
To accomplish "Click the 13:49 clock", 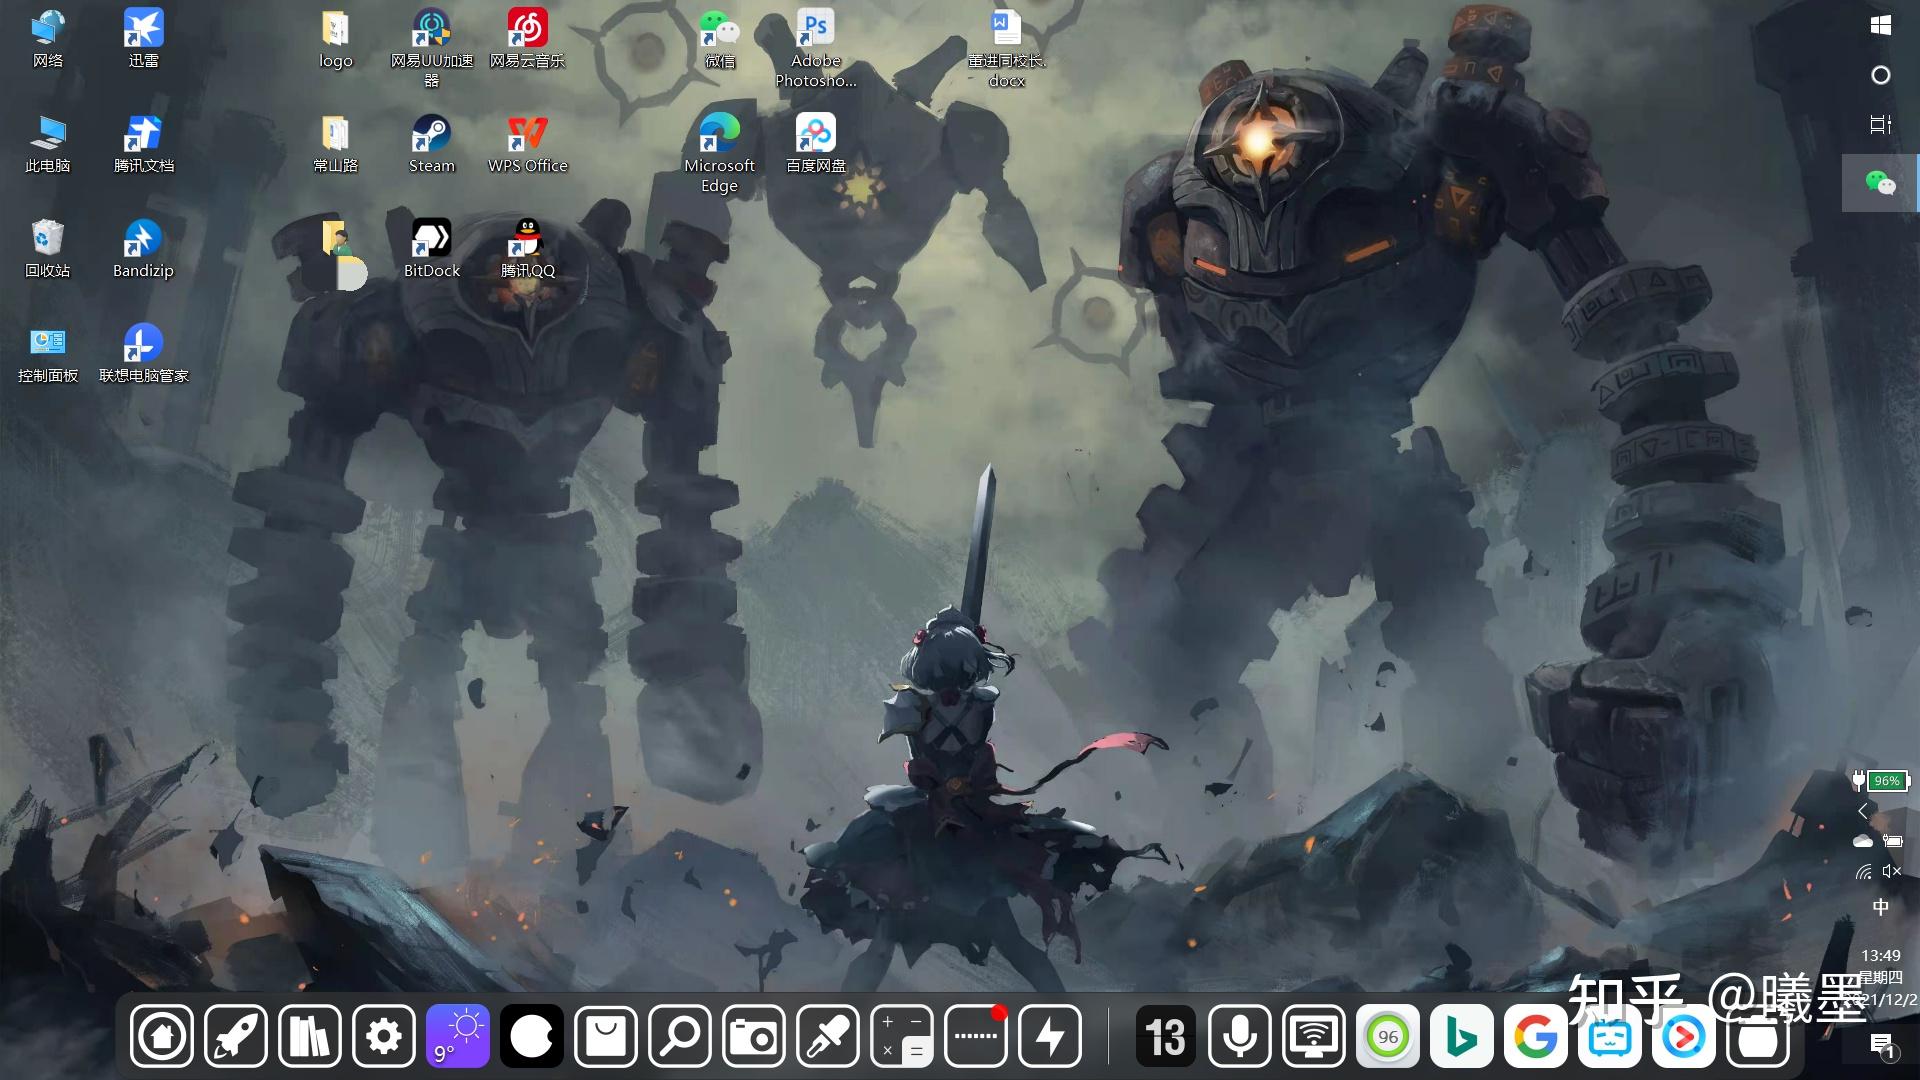I will (x=1881, y=956).
